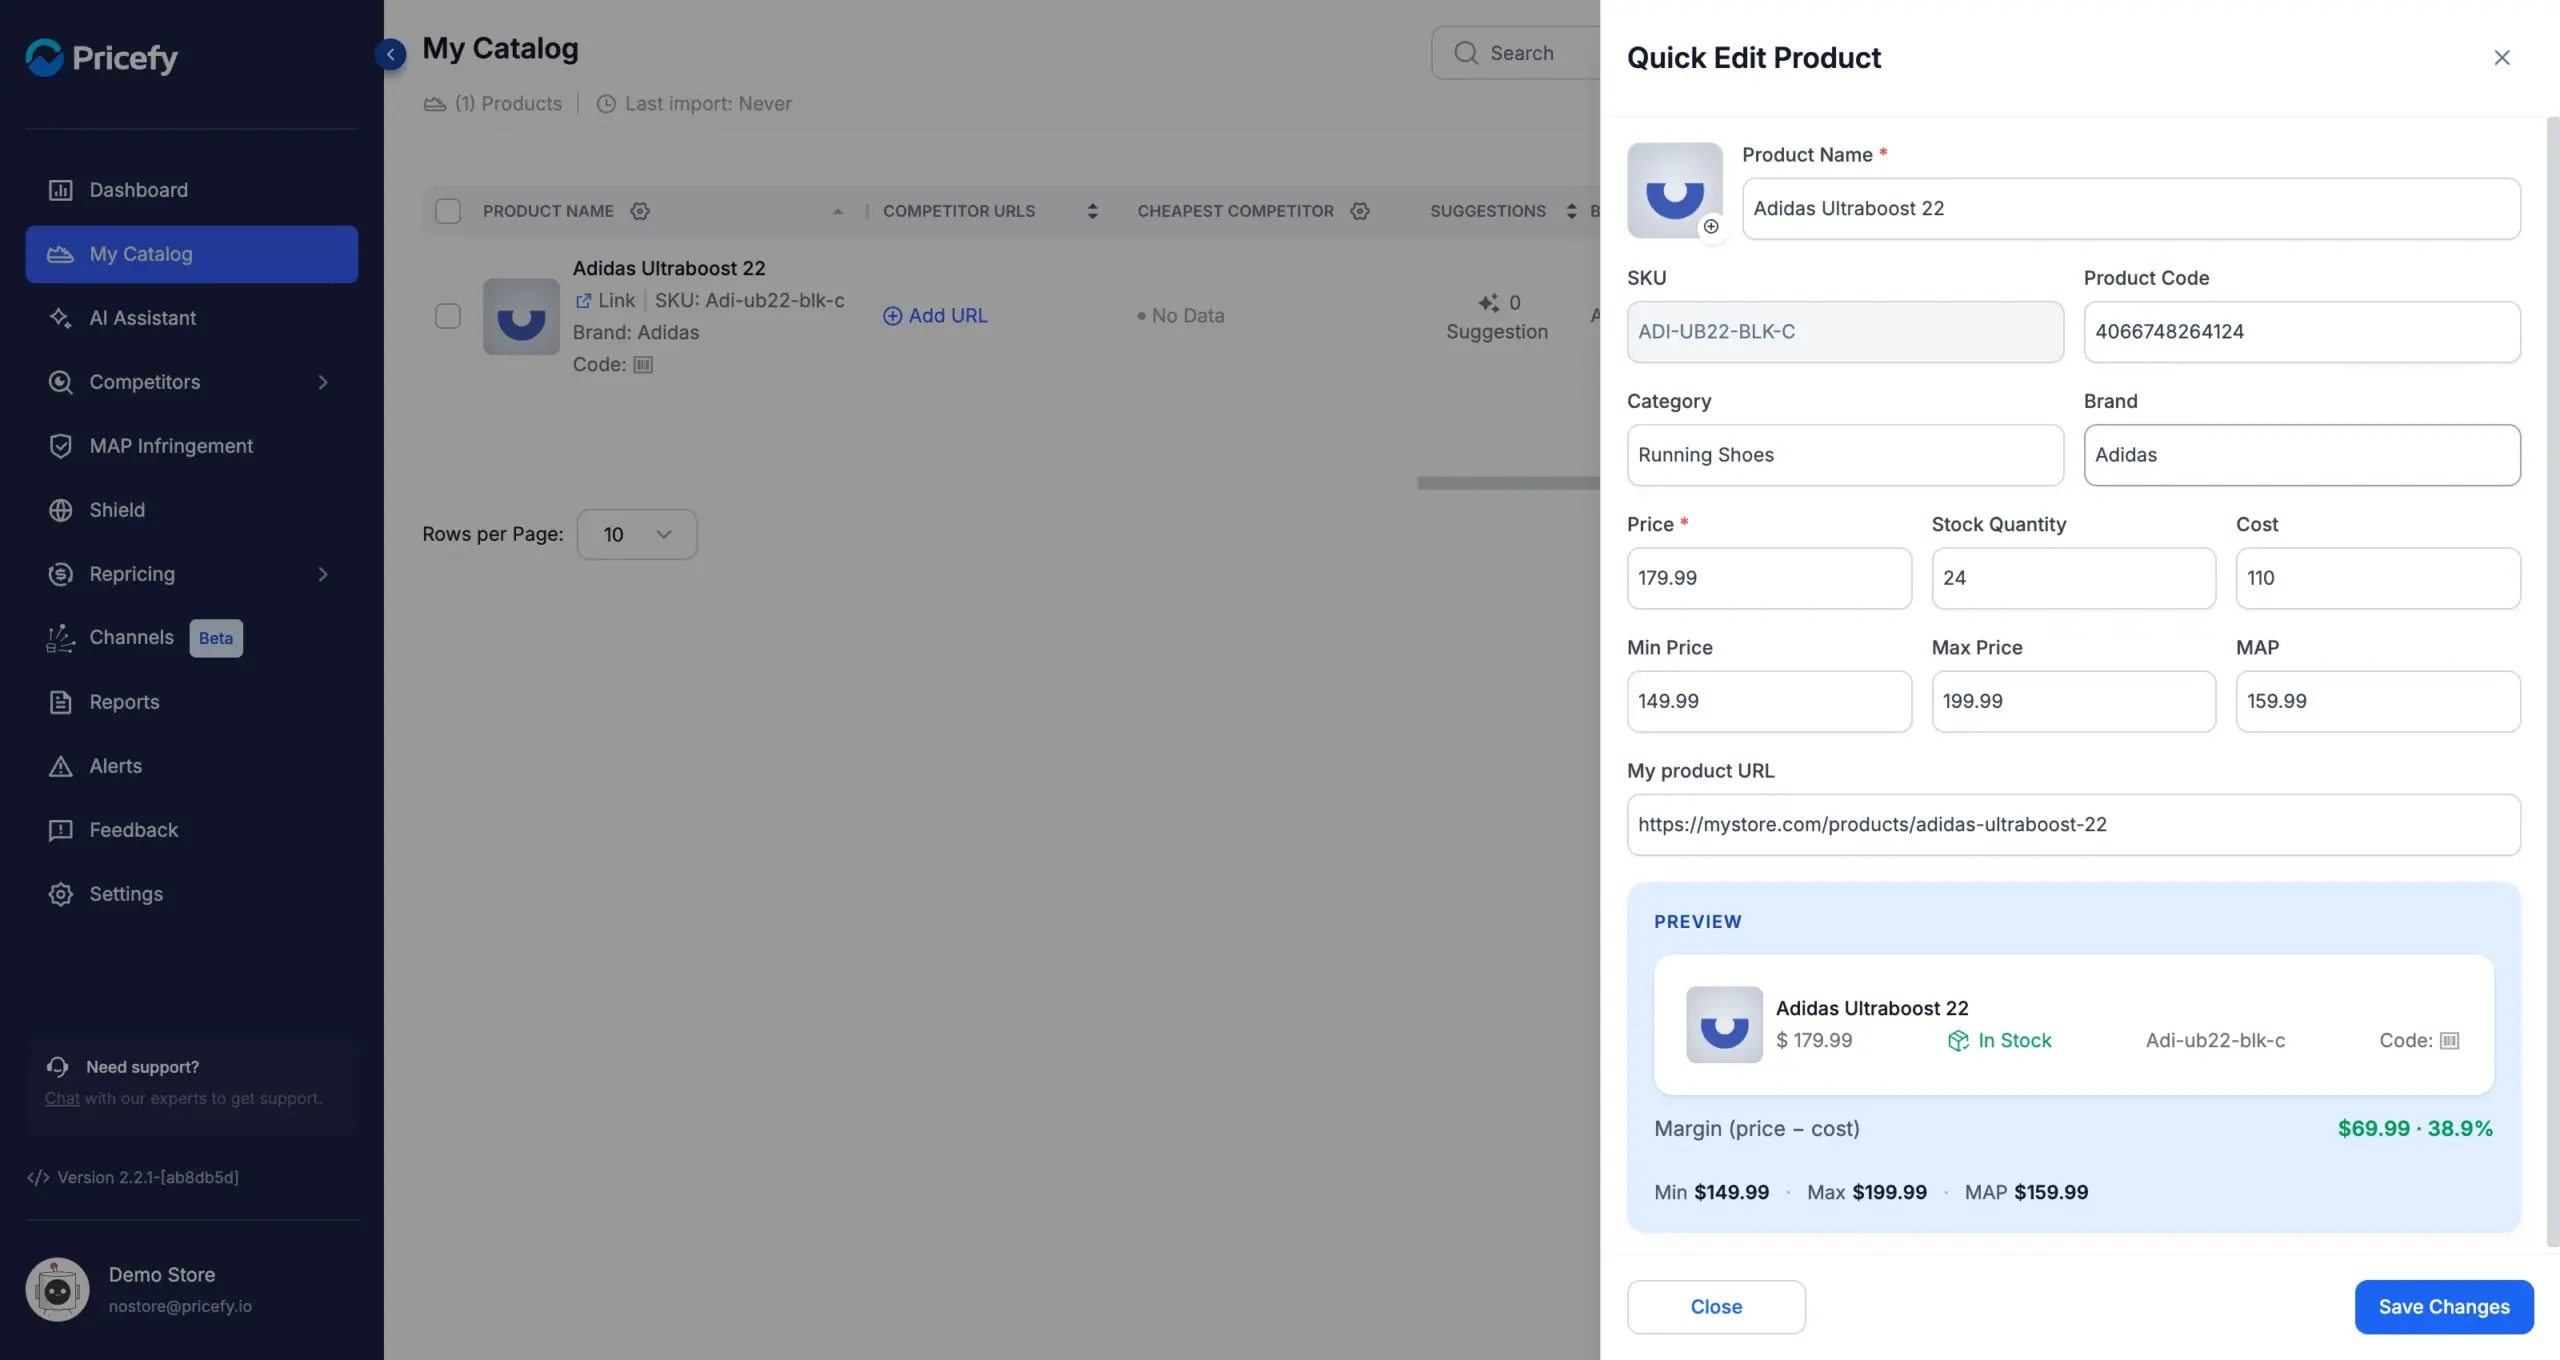
Task: Open AI Assistant page
Action: pos(191,318)
